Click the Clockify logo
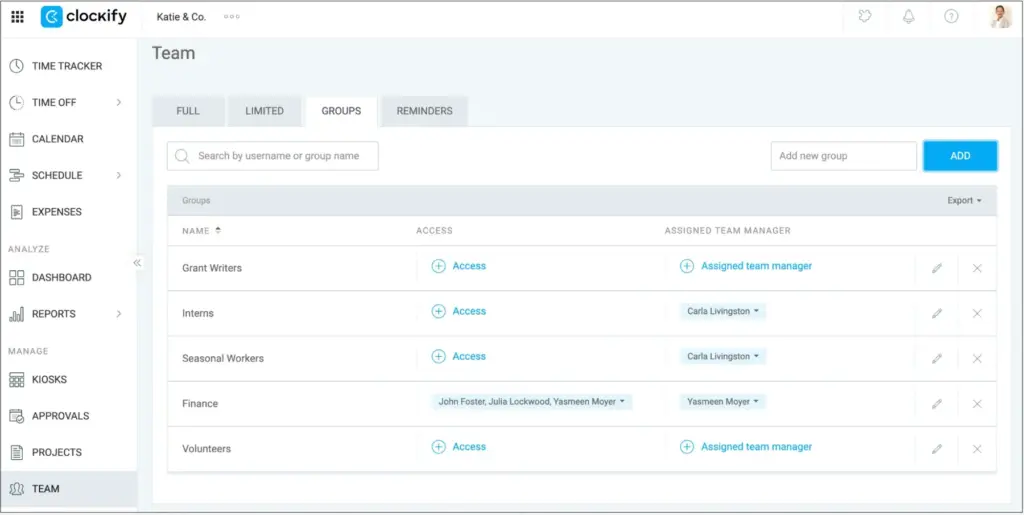 (x=83, y=17)
